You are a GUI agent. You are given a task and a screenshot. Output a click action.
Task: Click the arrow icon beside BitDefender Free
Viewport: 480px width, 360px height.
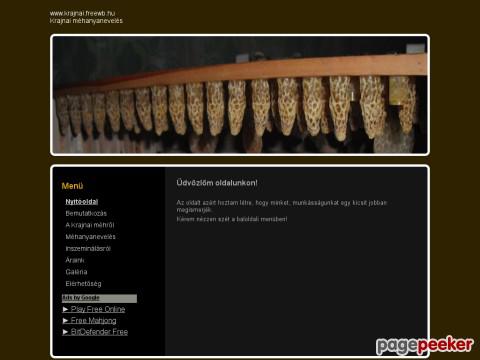(65, 332)
